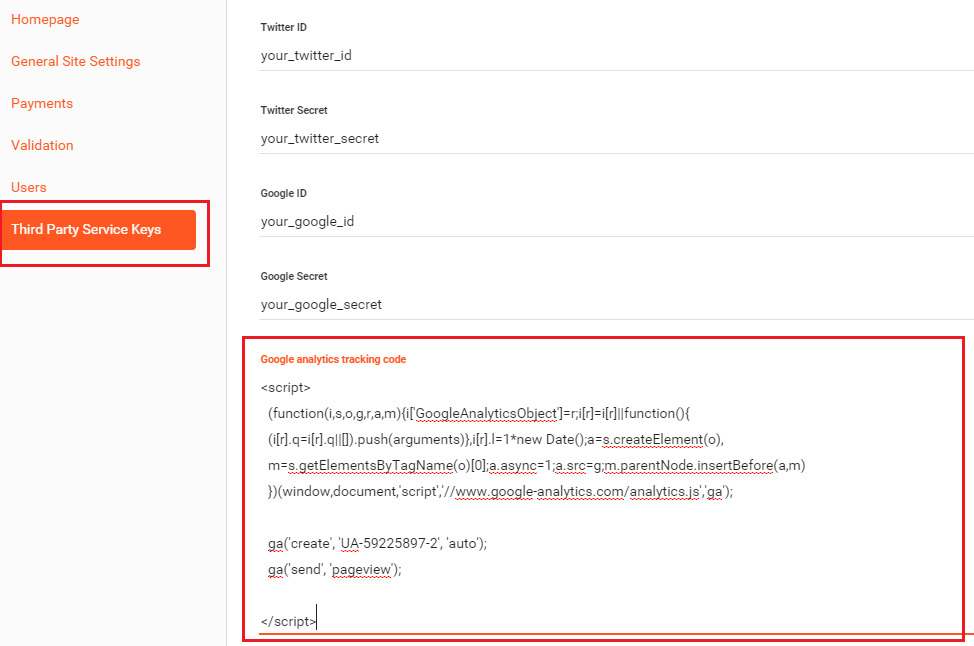Click the Google analytics tracking code label
Viewport: 974px width, 646px height.
(x=333, y=359)
